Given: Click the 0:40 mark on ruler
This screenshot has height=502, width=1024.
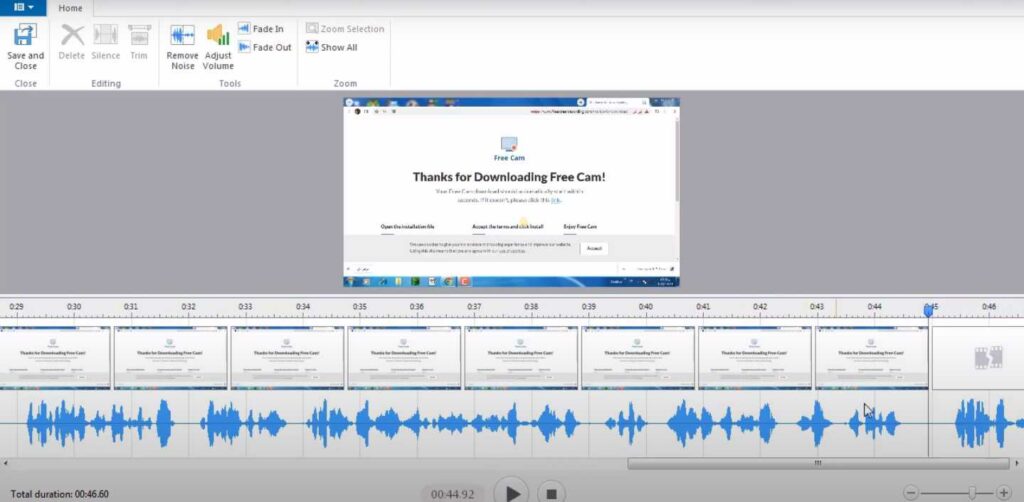Looking at the screenshot, I should (646, 306).
